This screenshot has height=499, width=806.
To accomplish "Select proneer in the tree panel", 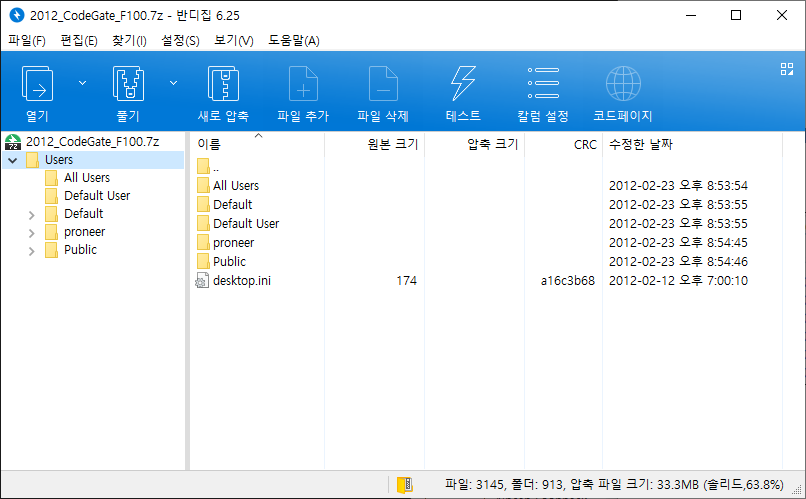I will point(84,232).
